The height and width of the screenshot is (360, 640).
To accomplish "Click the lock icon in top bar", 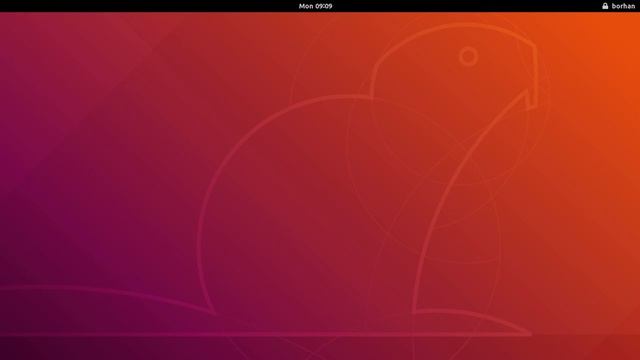I will pyautogui.click(x=605, y=6).
